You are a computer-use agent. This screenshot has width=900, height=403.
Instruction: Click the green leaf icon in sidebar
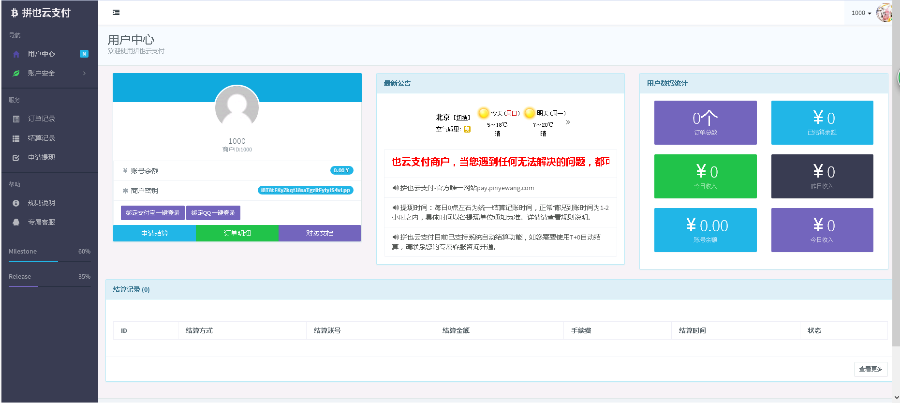pos(16,73)
